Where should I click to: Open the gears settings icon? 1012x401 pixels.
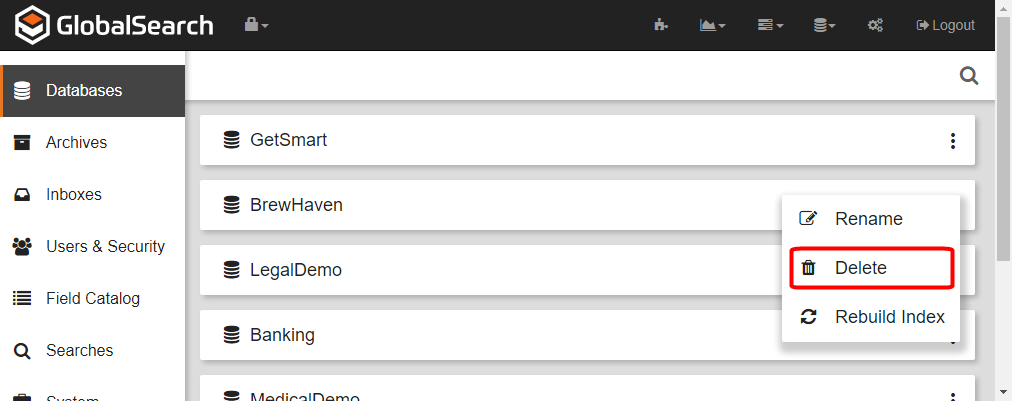(874, 25)
